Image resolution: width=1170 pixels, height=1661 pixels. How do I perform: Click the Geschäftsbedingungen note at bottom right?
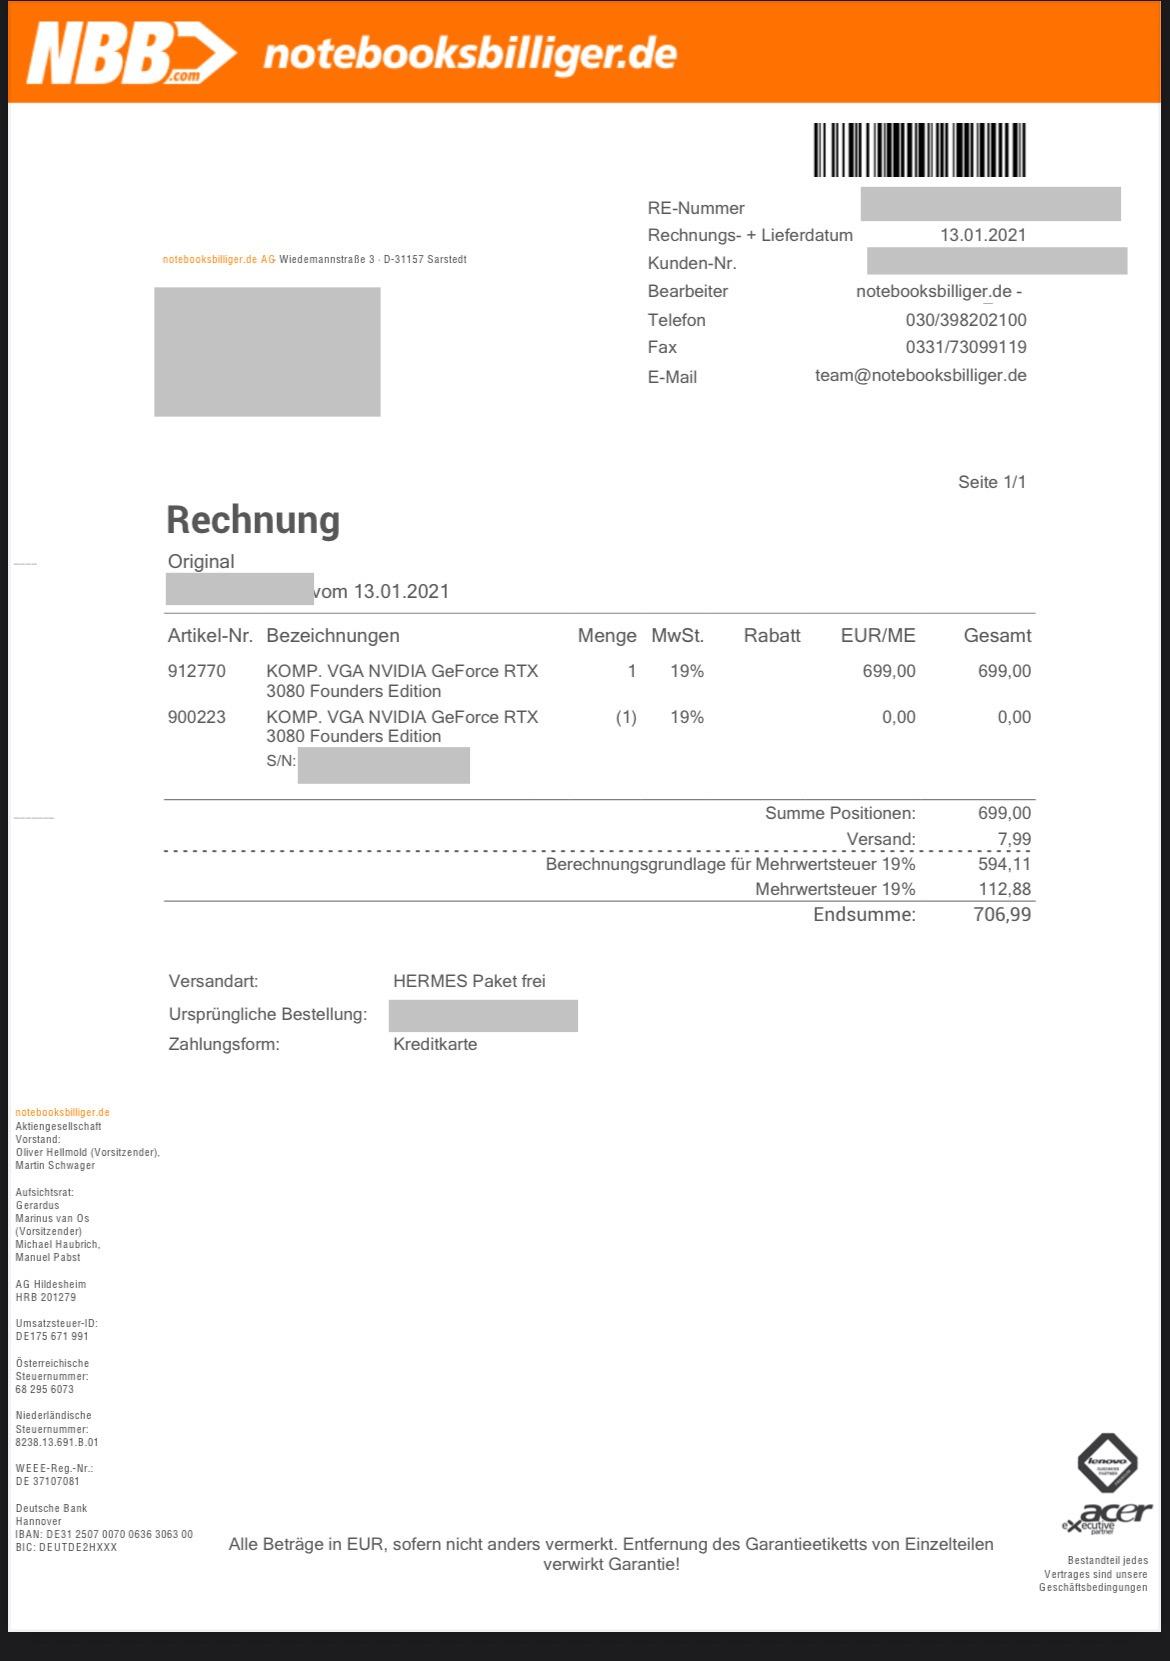click(1093, 1574)
